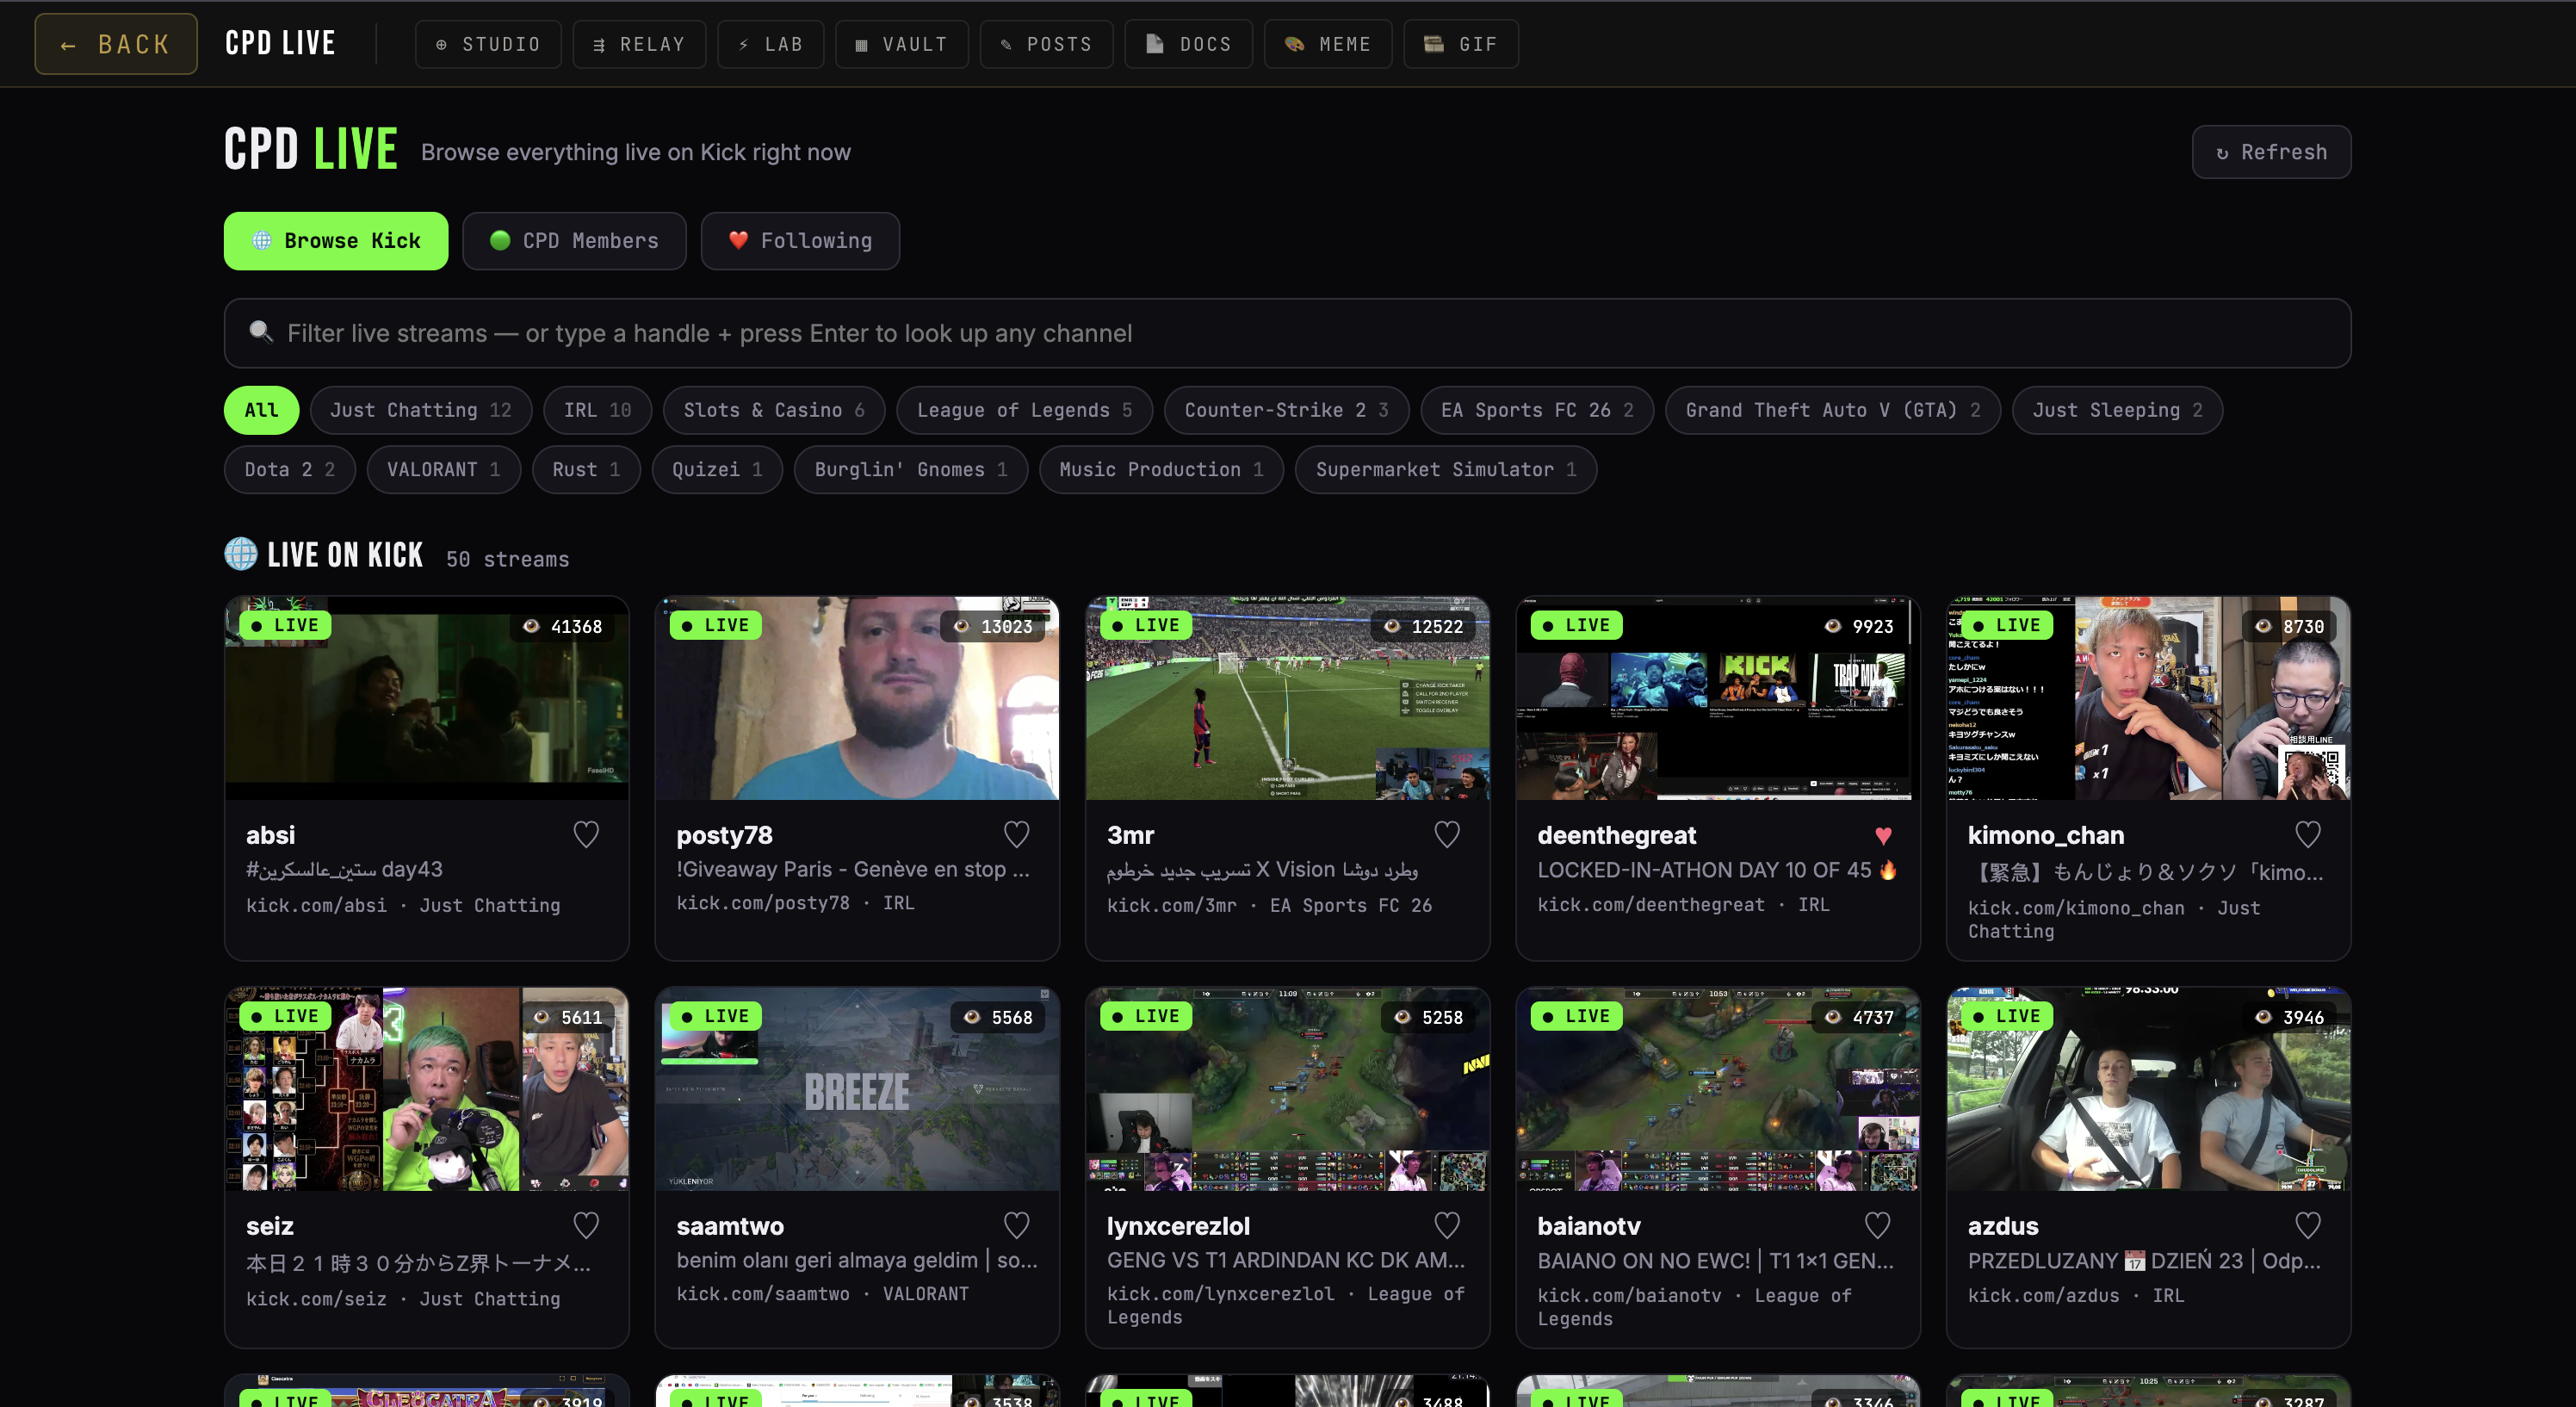
Task: Filter streams by Rust
Action: [587, 470]
